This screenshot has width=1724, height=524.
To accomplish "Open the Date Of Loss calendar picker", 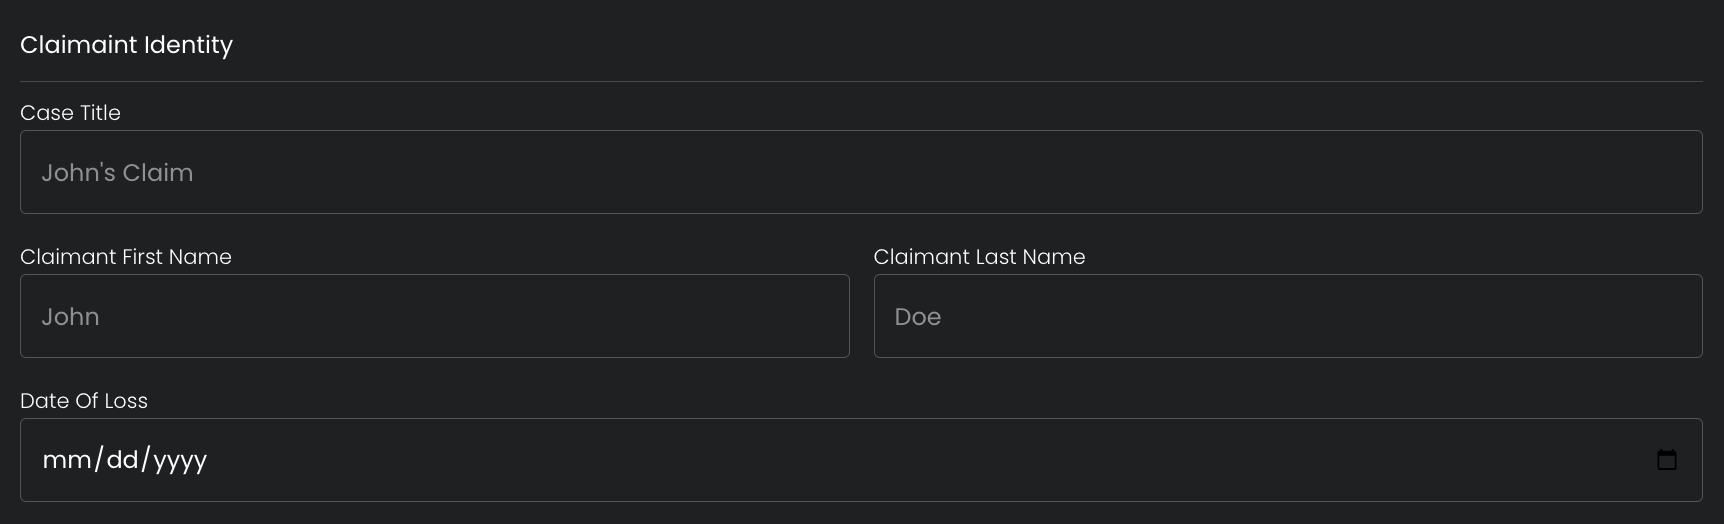I will (x=1666, y=460).
